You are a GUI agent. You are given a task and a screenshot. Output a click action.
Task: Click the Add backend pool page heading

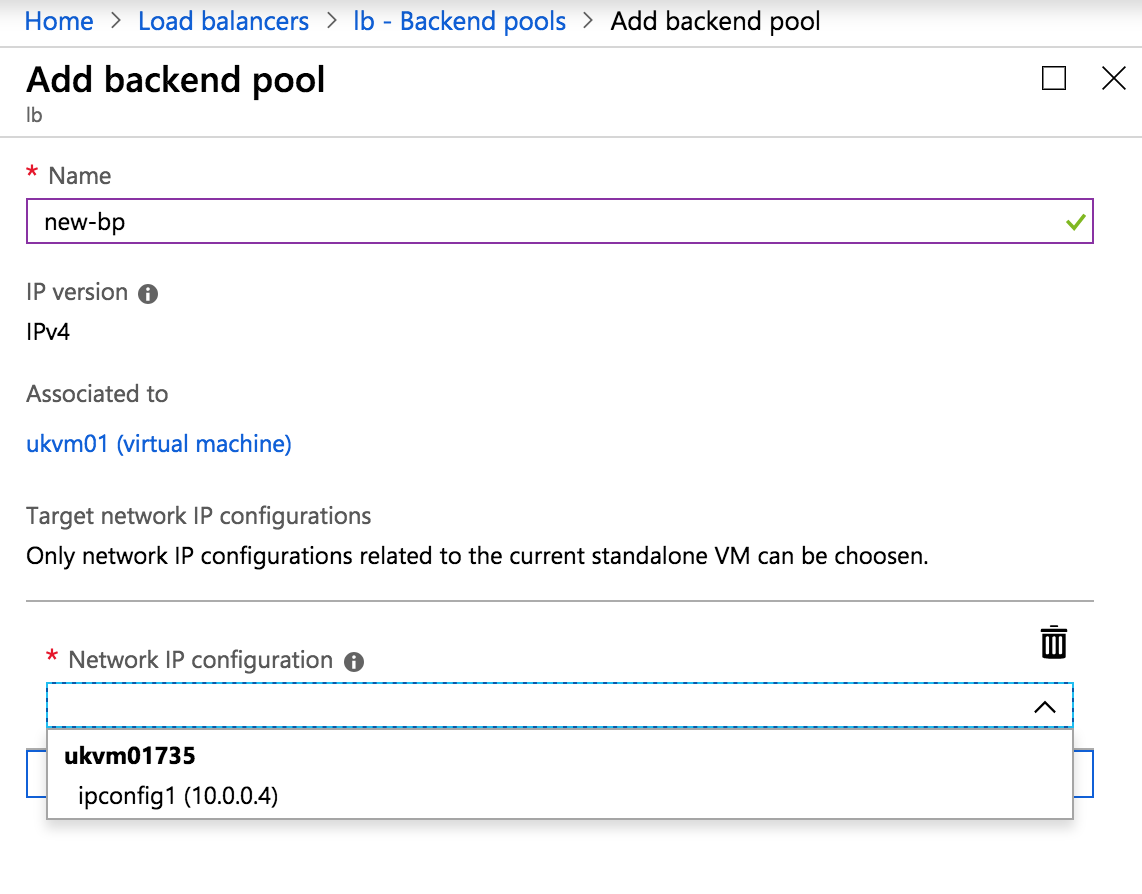(x=175, y=80)
